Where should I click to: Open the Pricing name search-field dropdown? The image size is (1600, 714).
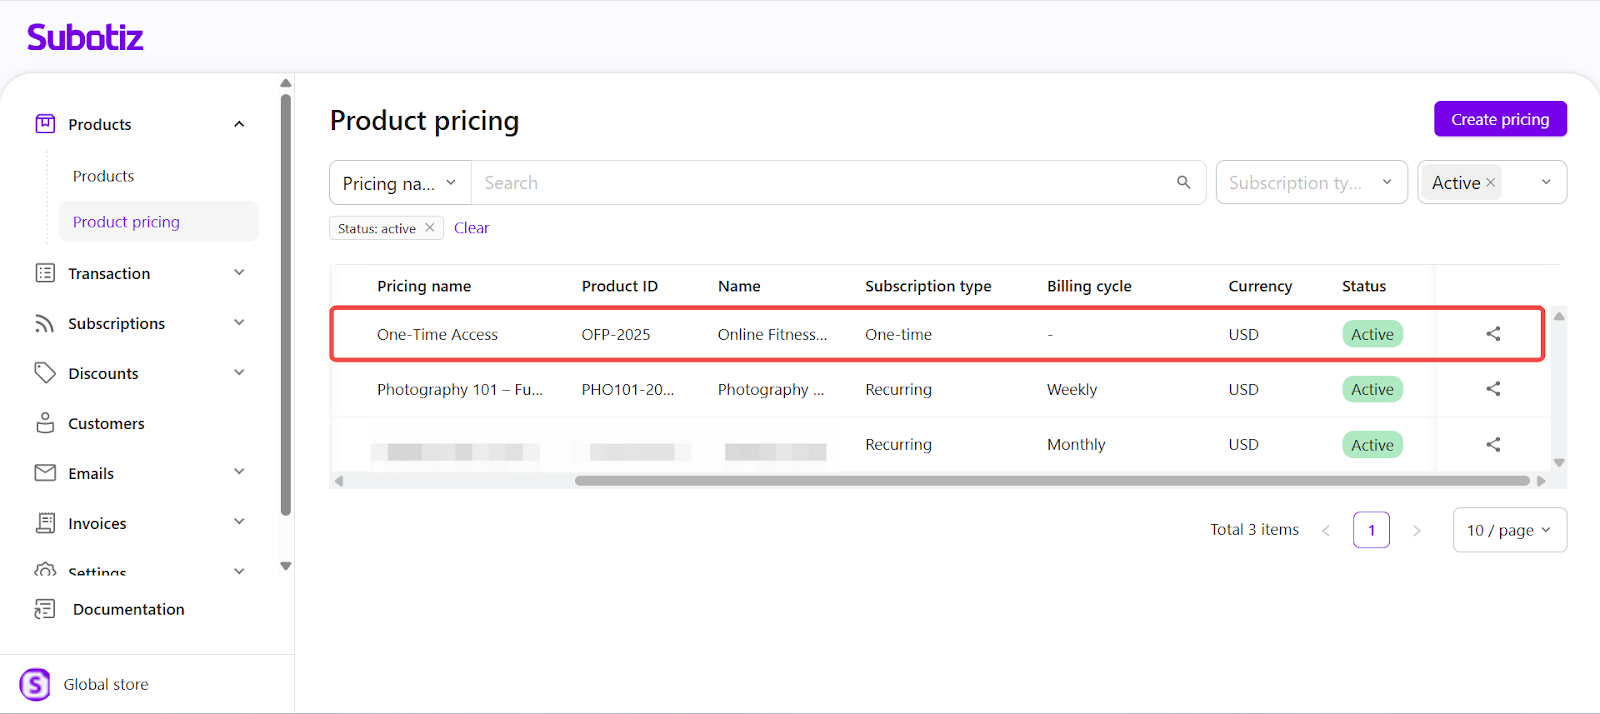[x=400, y=183]
